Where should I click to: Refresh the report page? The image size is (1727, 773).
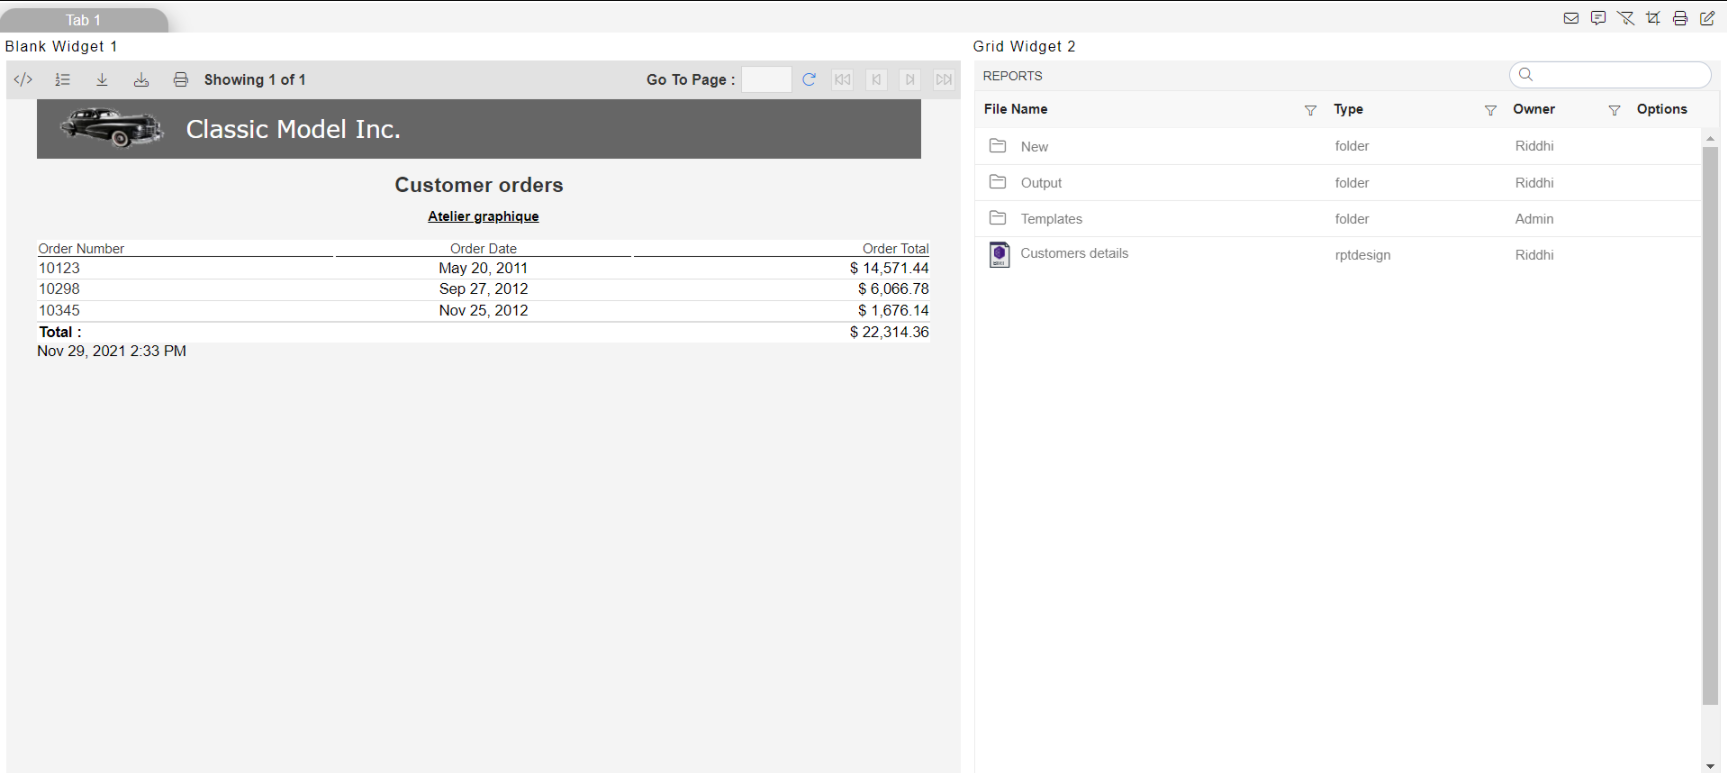[x=809, y=79]
